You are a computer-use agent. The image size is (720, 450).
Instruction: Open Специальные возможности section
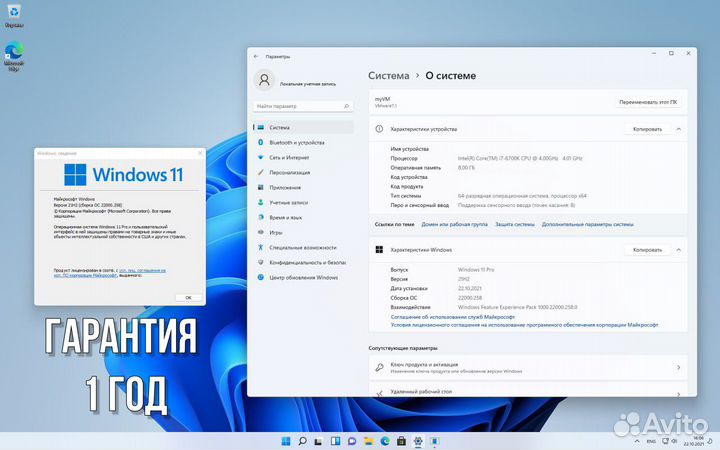[x=303, y=248]
